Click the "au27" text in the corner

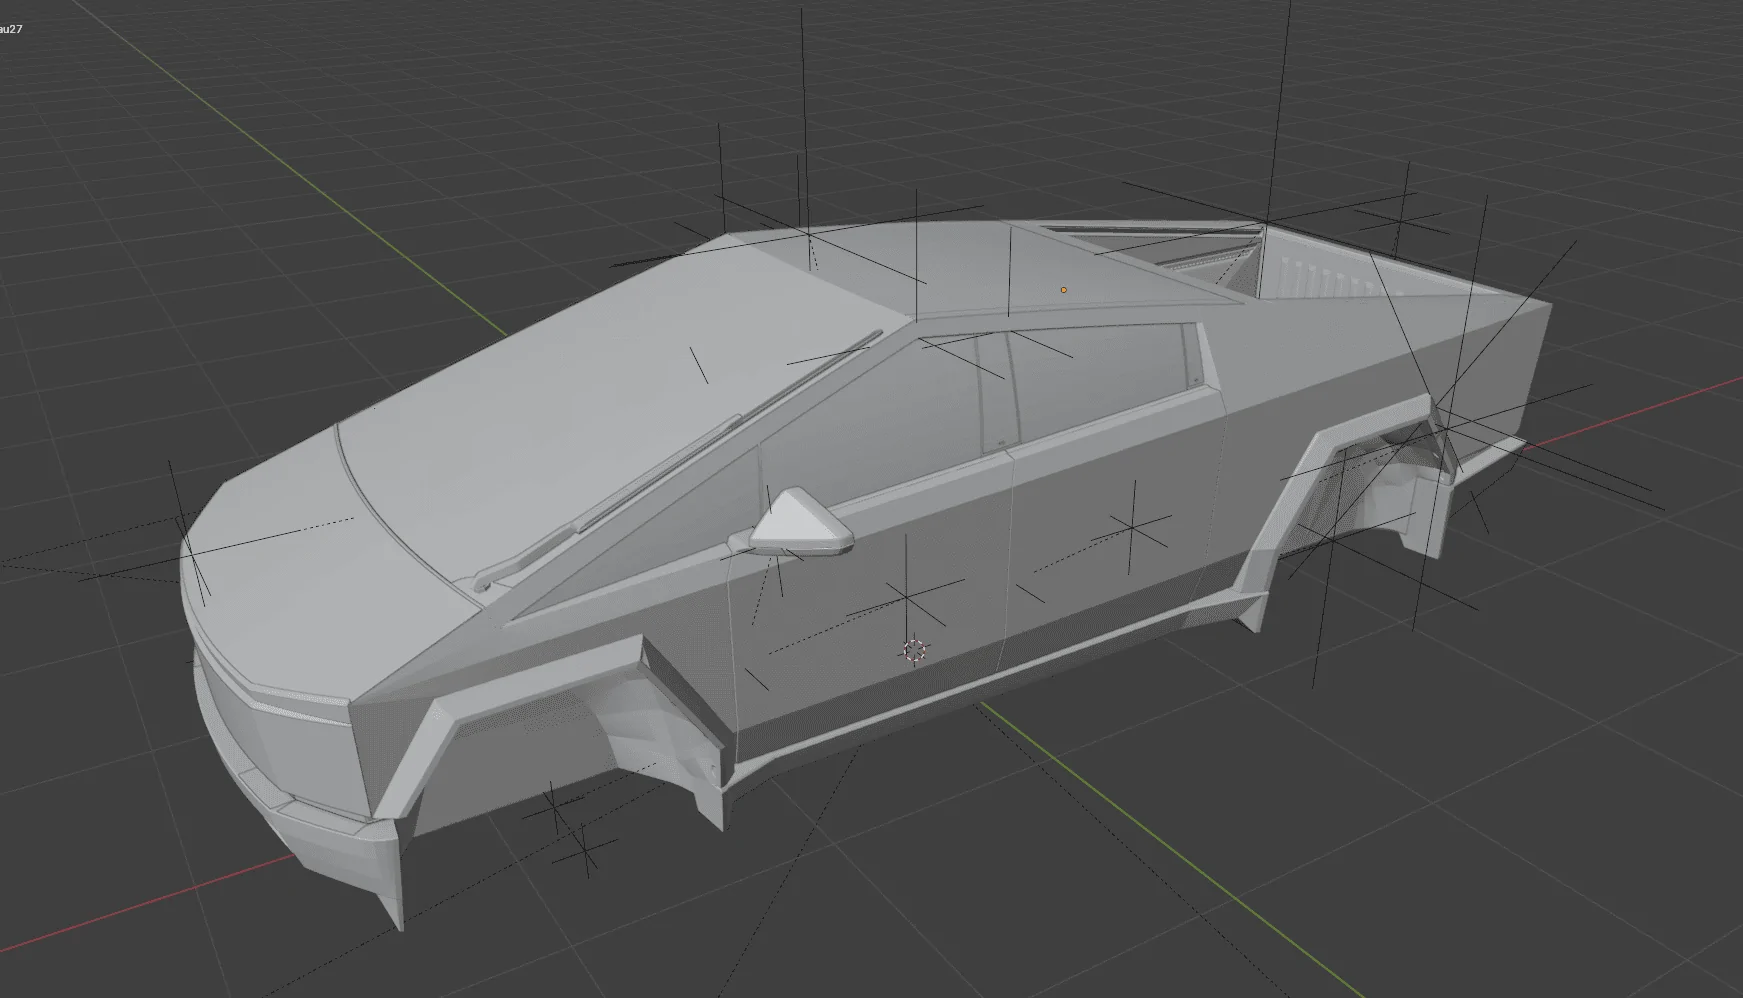[11, 28]
